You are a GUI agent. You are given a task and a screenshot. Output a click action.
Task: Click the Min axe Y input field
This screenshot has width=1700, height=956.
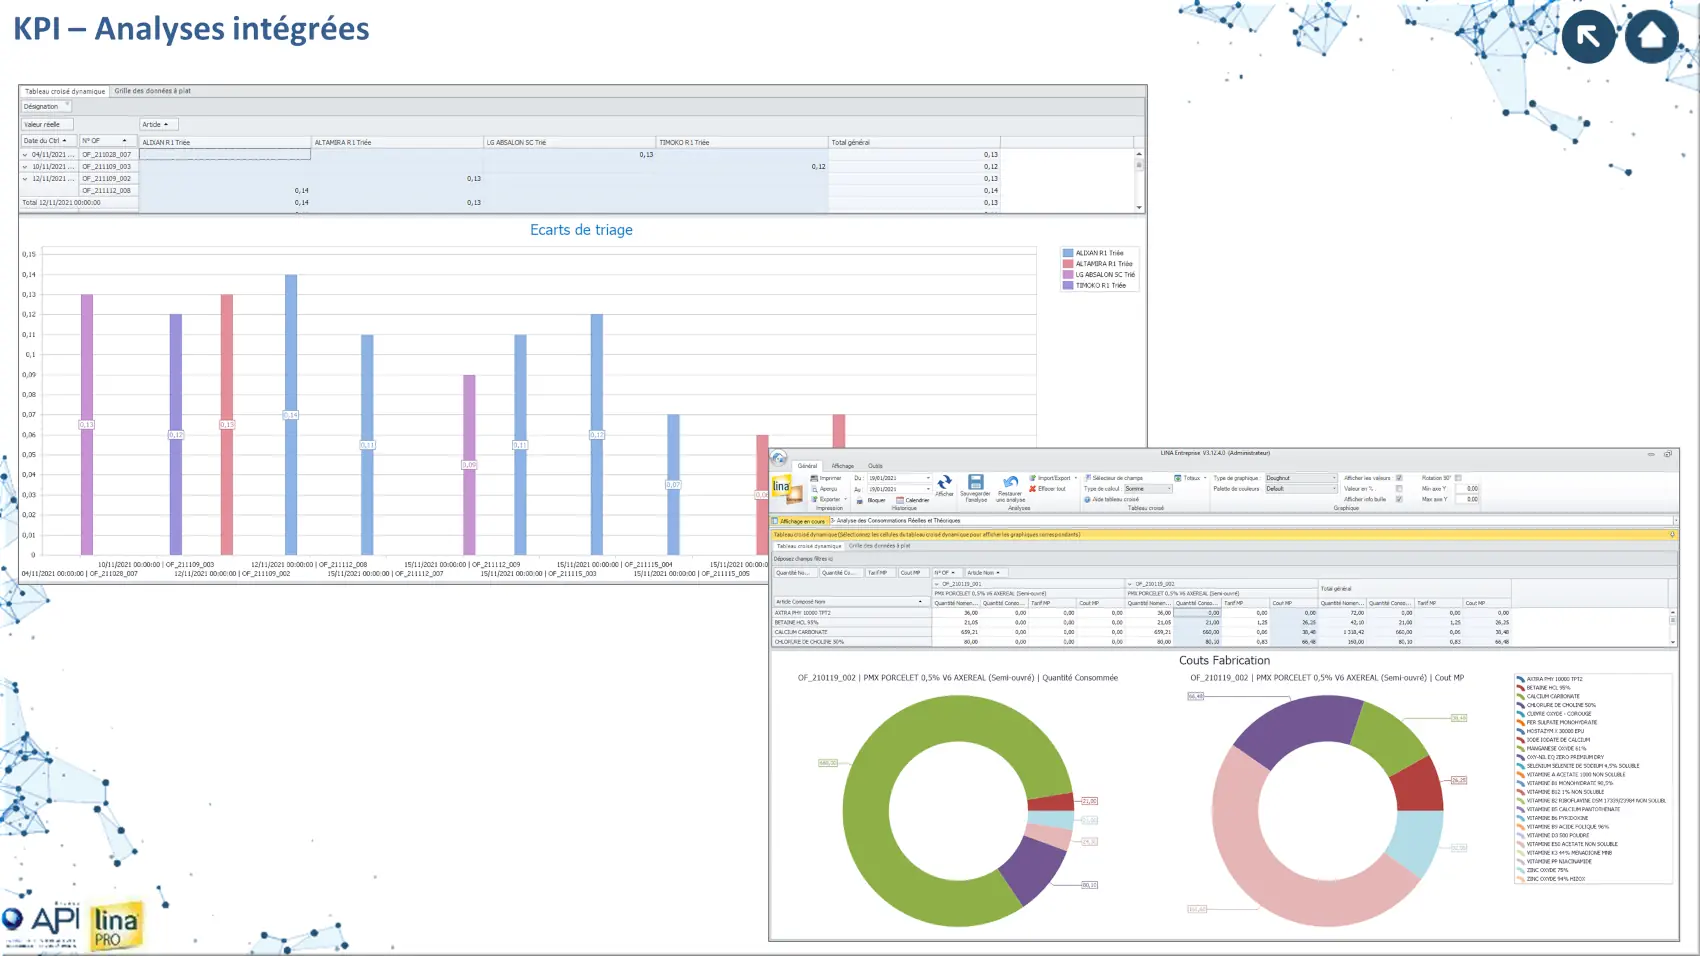(1467, 489)
